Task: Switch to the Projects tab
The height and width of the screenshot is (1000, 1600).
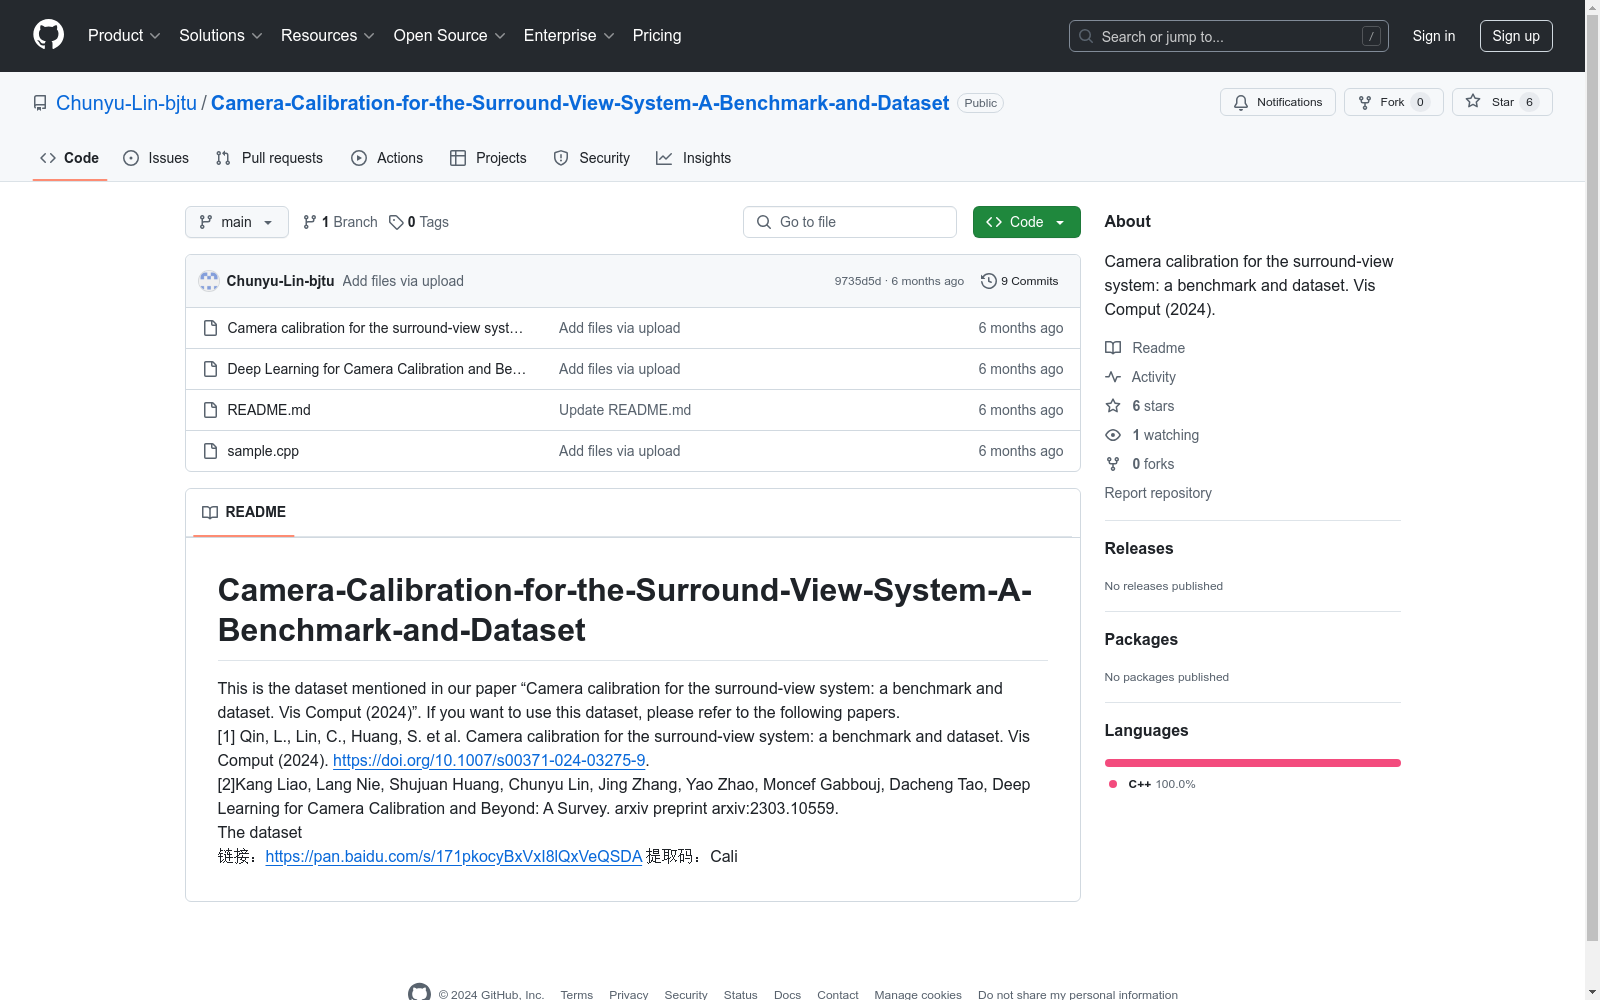Action: 488,158
